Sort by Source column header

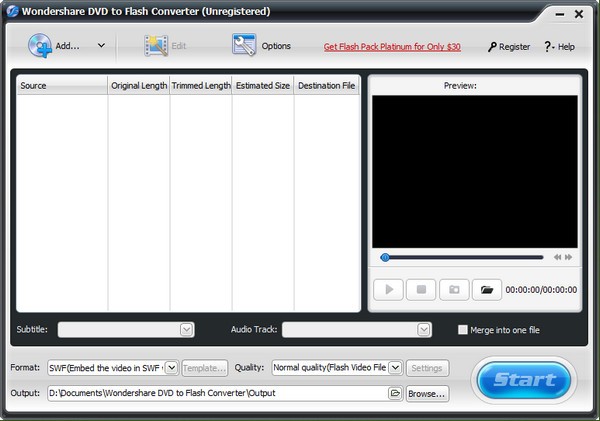pyautogui.click(x=62, y=85)
